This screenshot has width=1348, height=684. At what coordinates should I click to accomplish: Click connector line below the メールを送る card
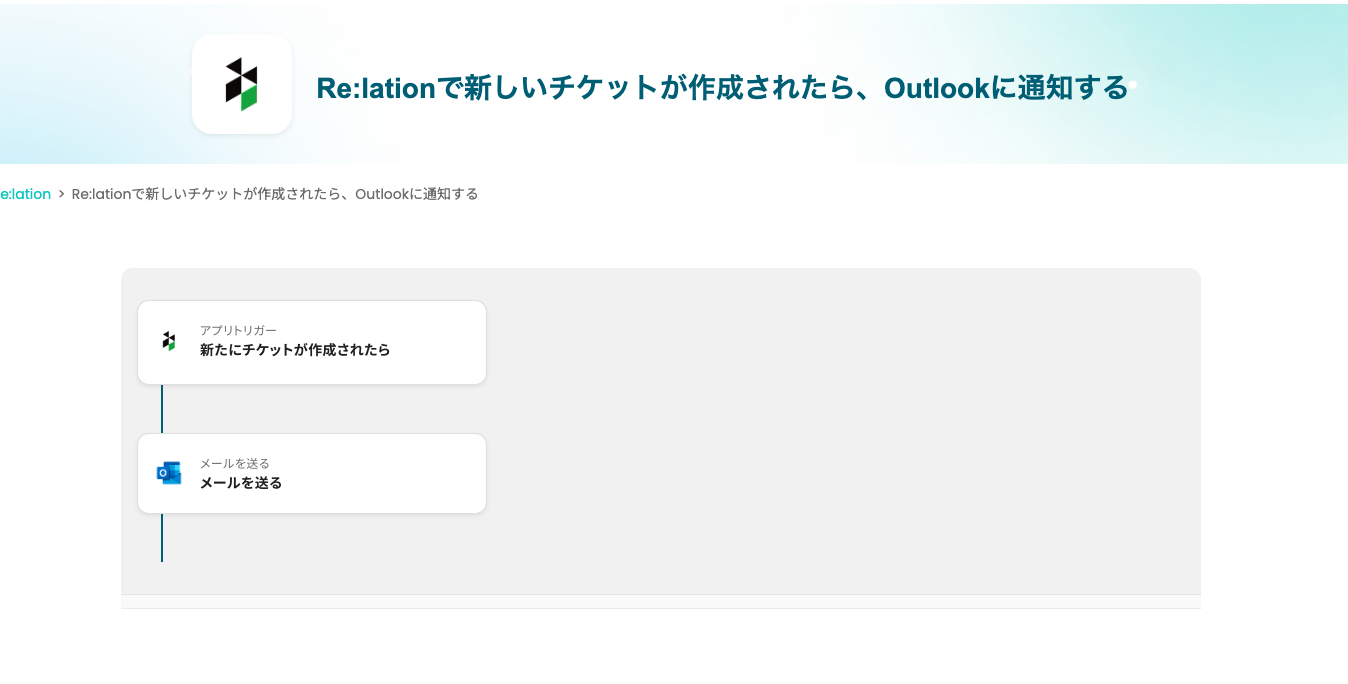162,538
